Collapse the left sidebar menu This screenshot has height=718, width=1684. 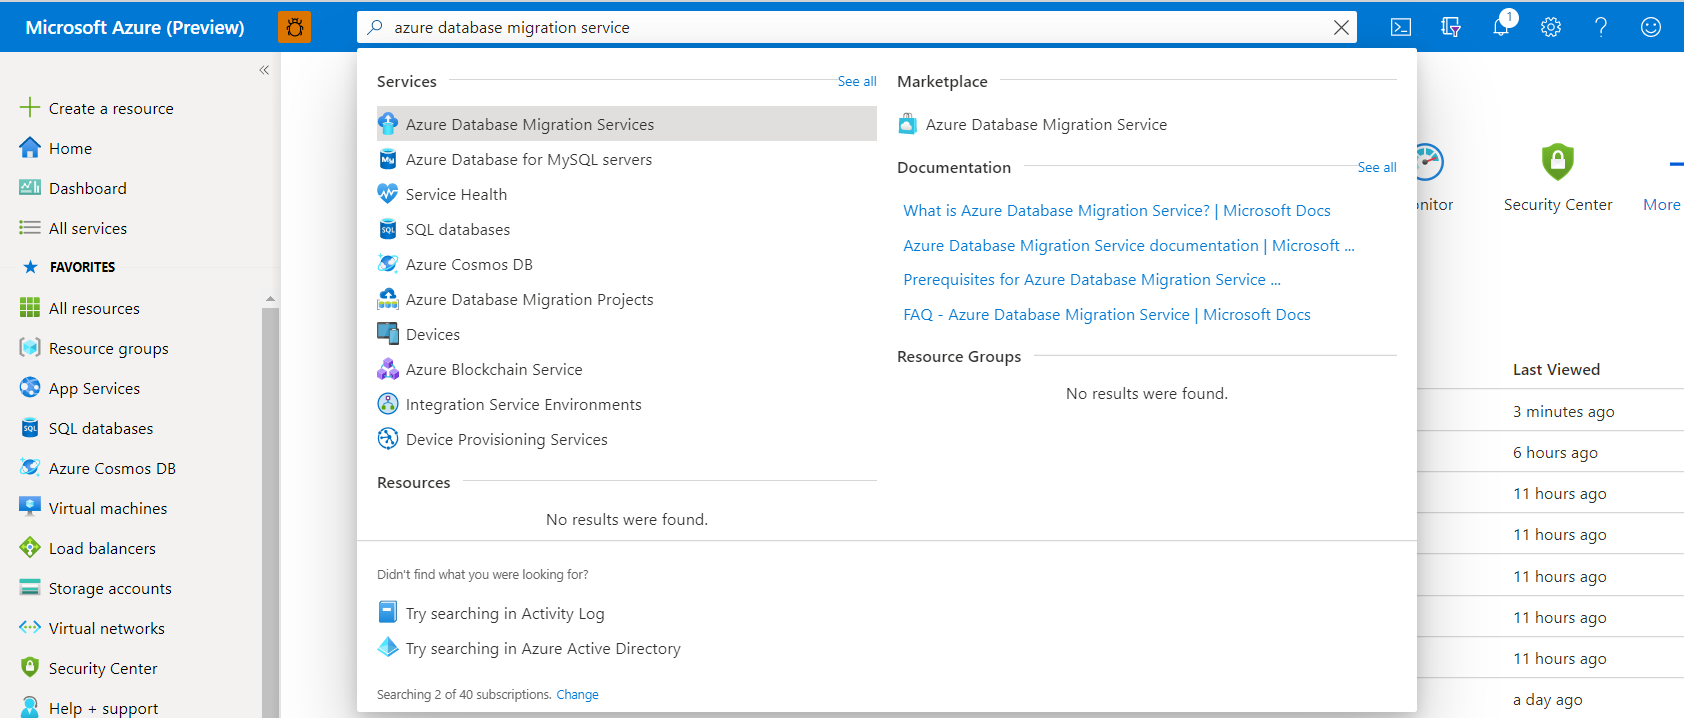pyautogui.click(x=264, y=70)
